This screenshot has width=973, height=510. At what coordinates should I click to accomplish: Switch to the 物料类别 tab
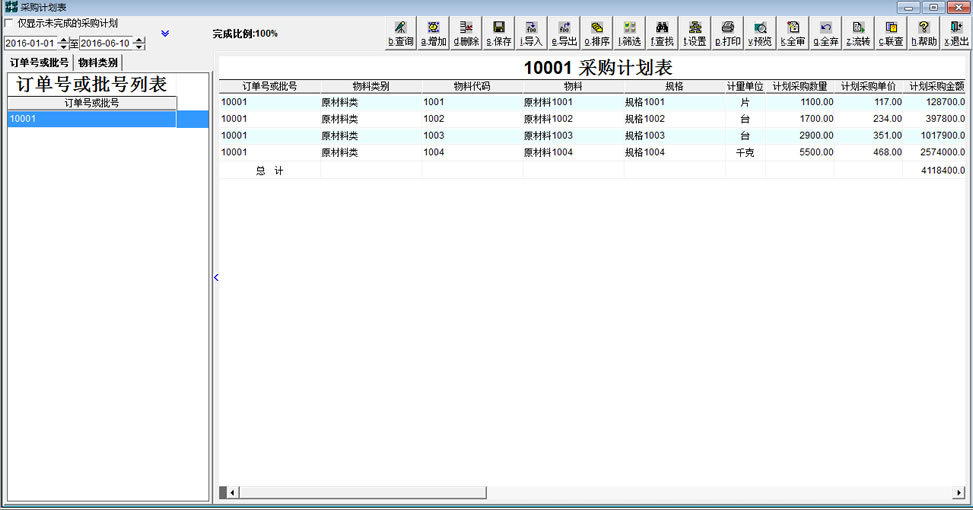tap(97, 63)
